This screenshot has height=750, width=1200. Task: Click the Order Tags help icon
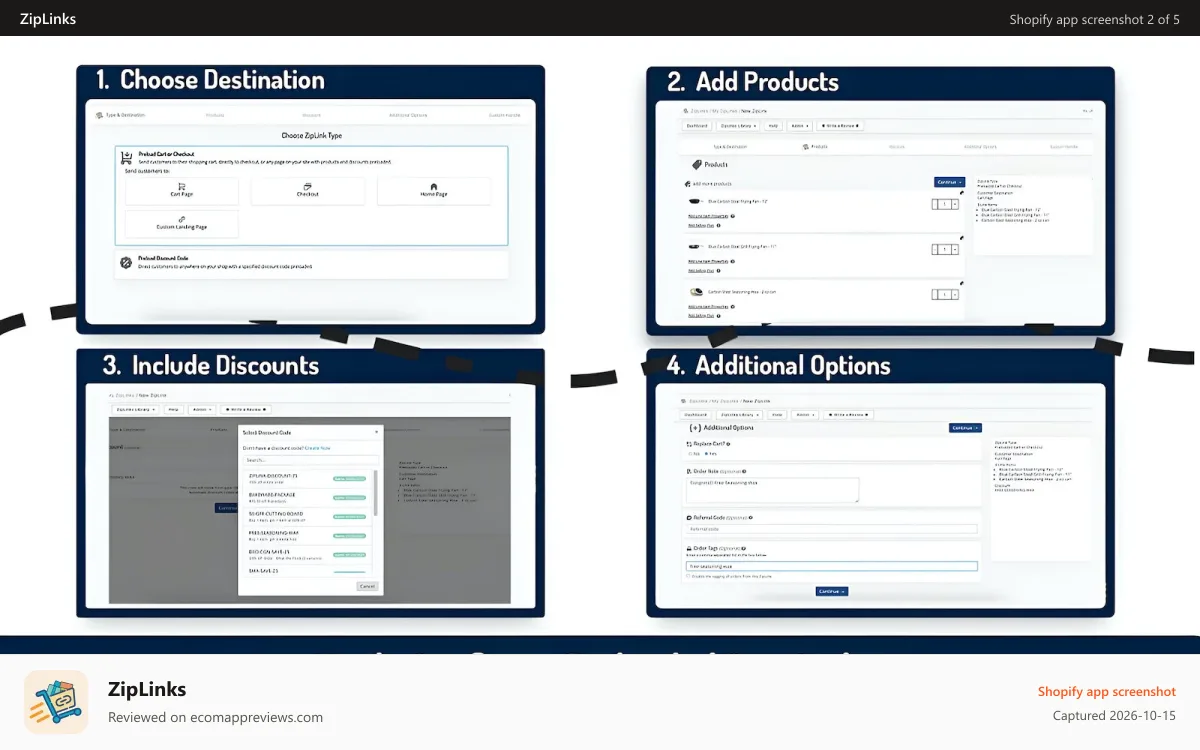click(744, 548)
